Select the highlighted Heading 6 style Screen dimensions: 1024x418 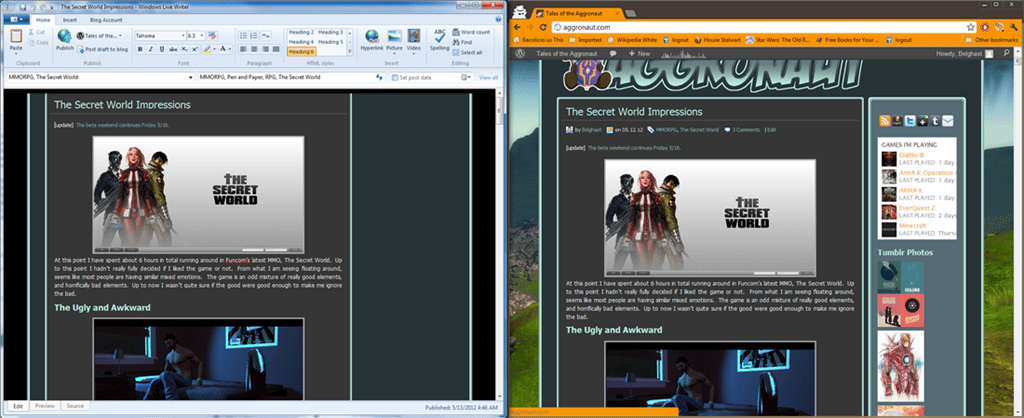[301, 52]
